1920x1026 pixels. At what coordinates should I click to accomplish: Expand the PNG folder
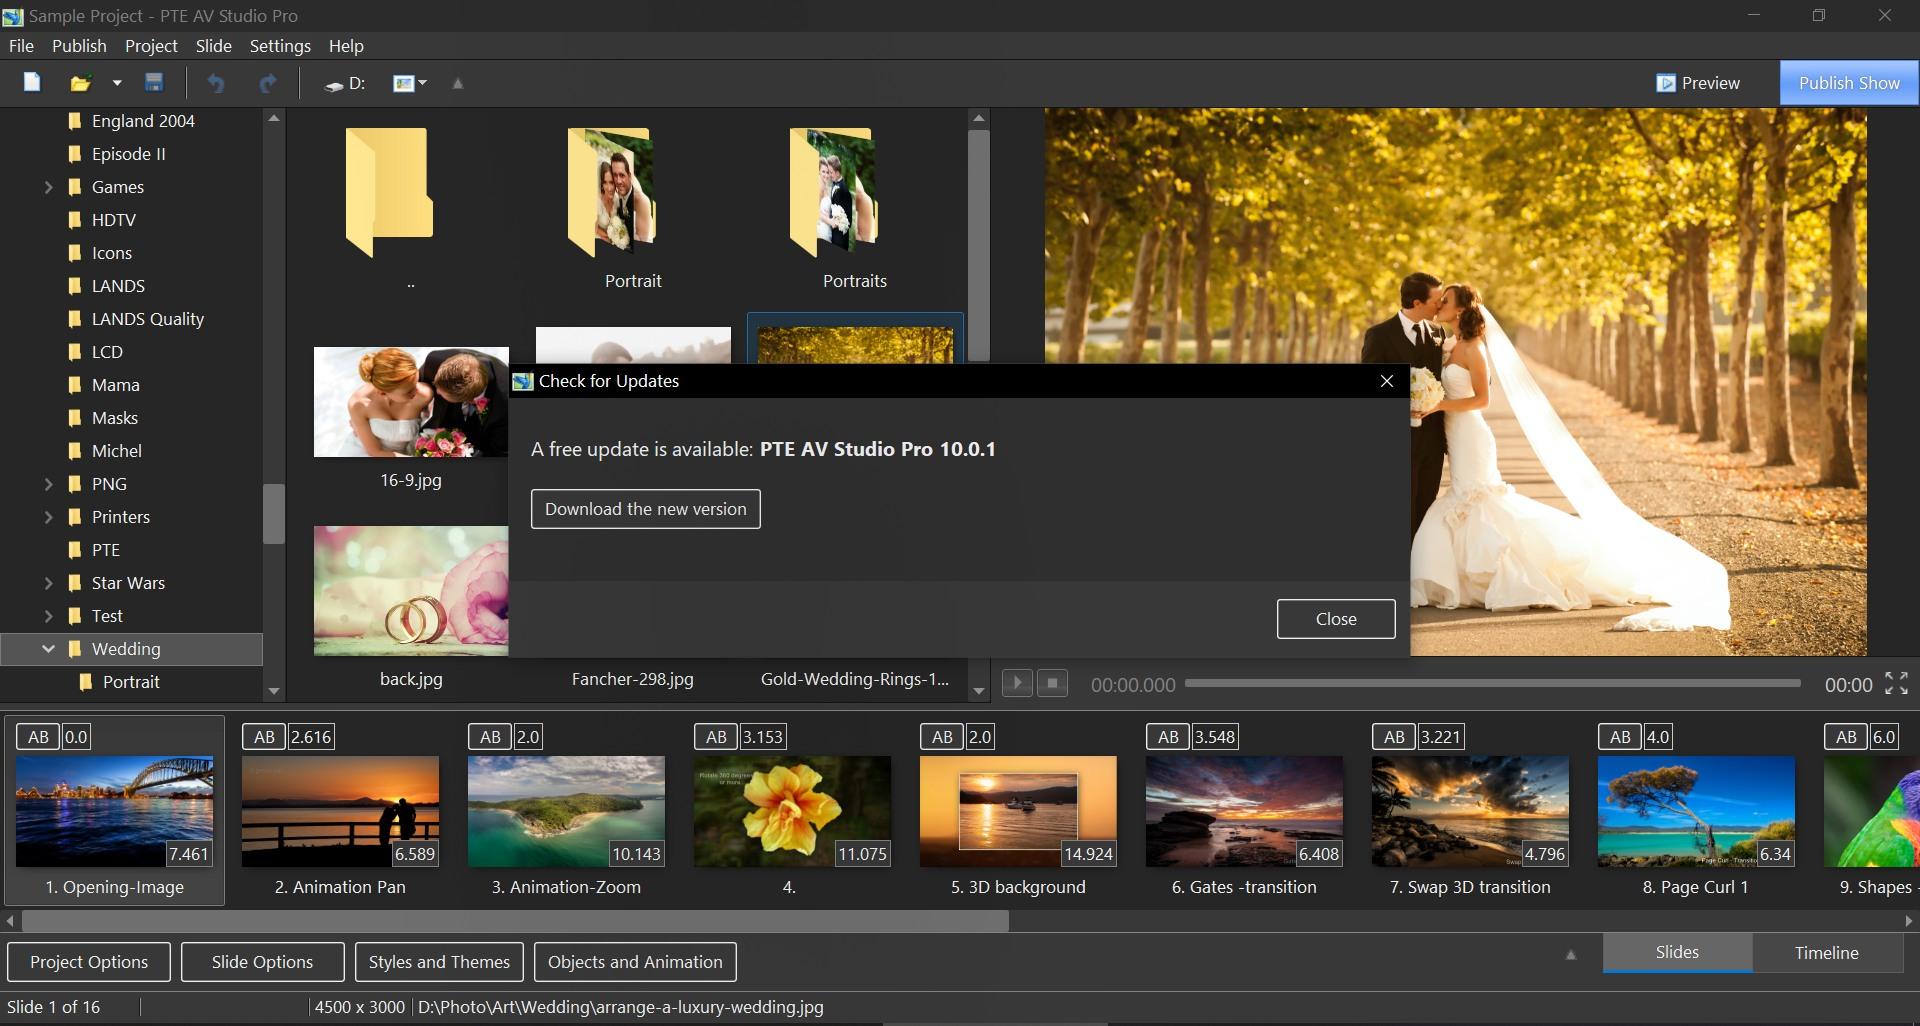(x=48, y=484)
